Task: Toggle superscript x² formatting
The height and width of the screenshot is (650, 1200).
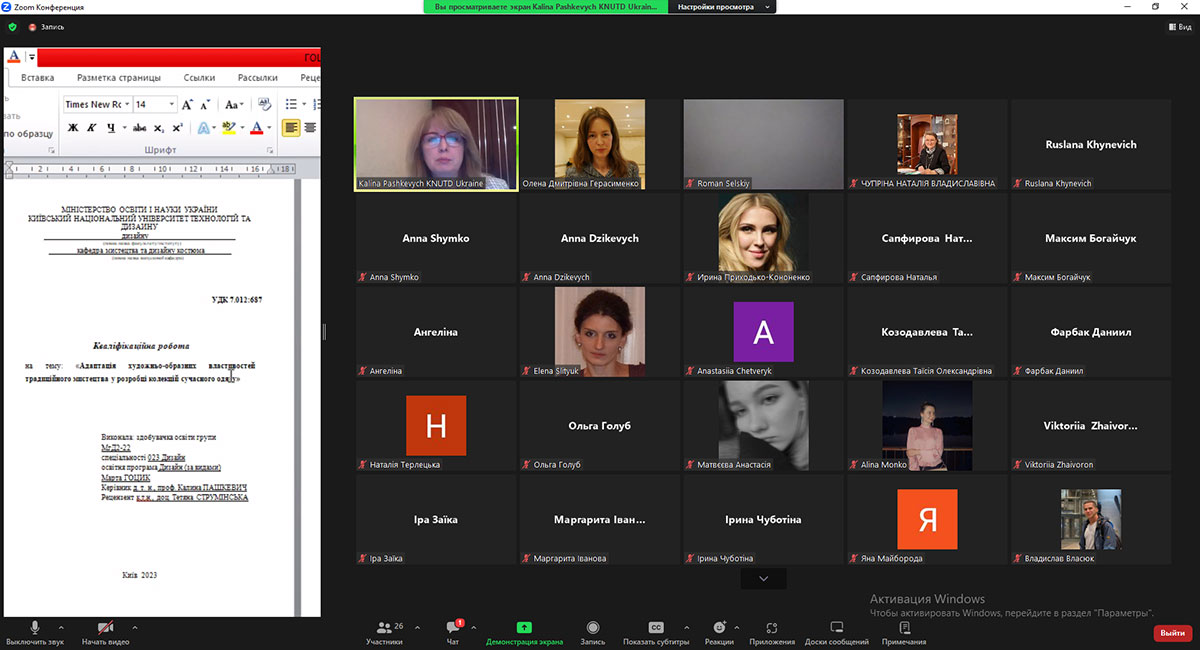Action: pyautogui.click(x=177, y=128)
